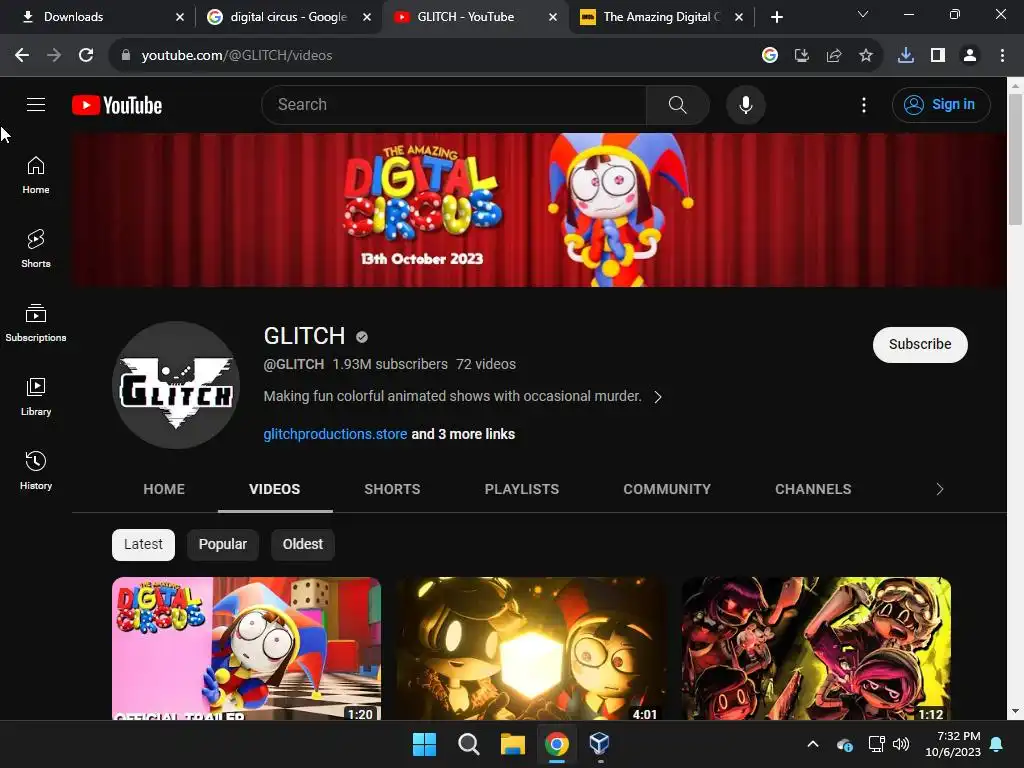This screenshot has width=1024, height=768.
Task: Open YouTube settings three-dot menu
Action: pos(863,104)
